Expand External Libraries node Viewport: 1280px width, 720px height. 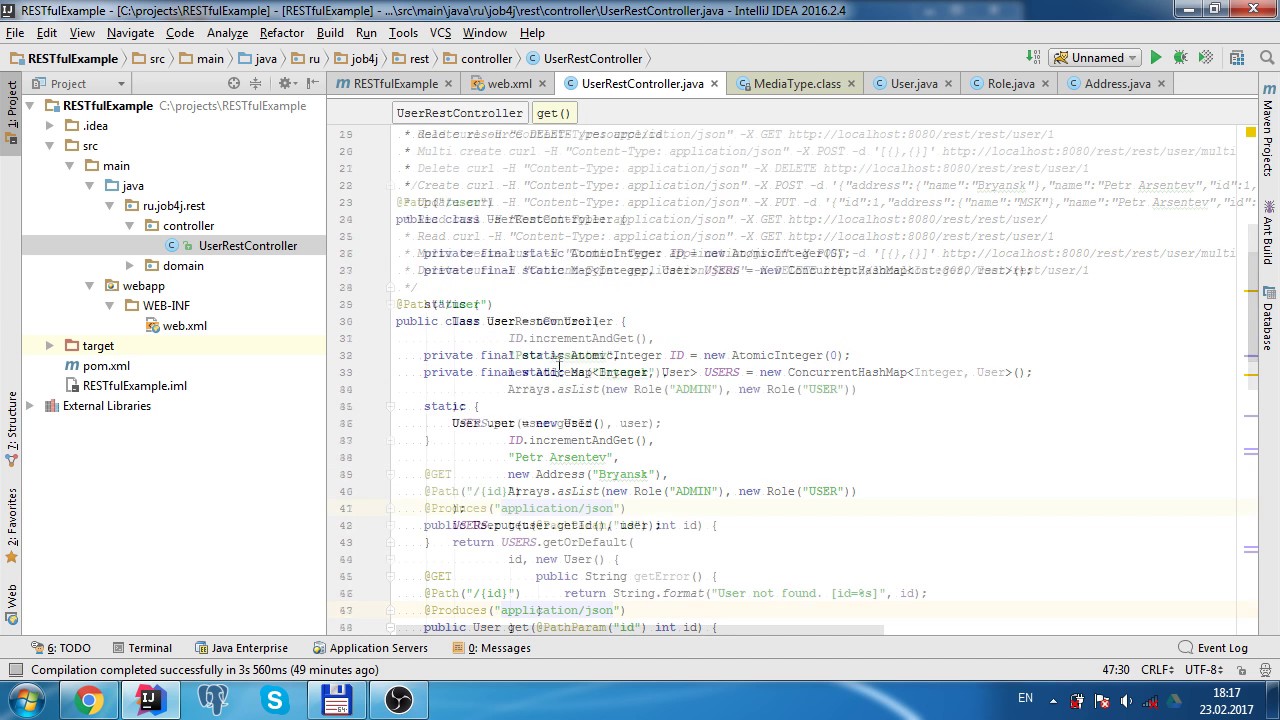[30, 406]
